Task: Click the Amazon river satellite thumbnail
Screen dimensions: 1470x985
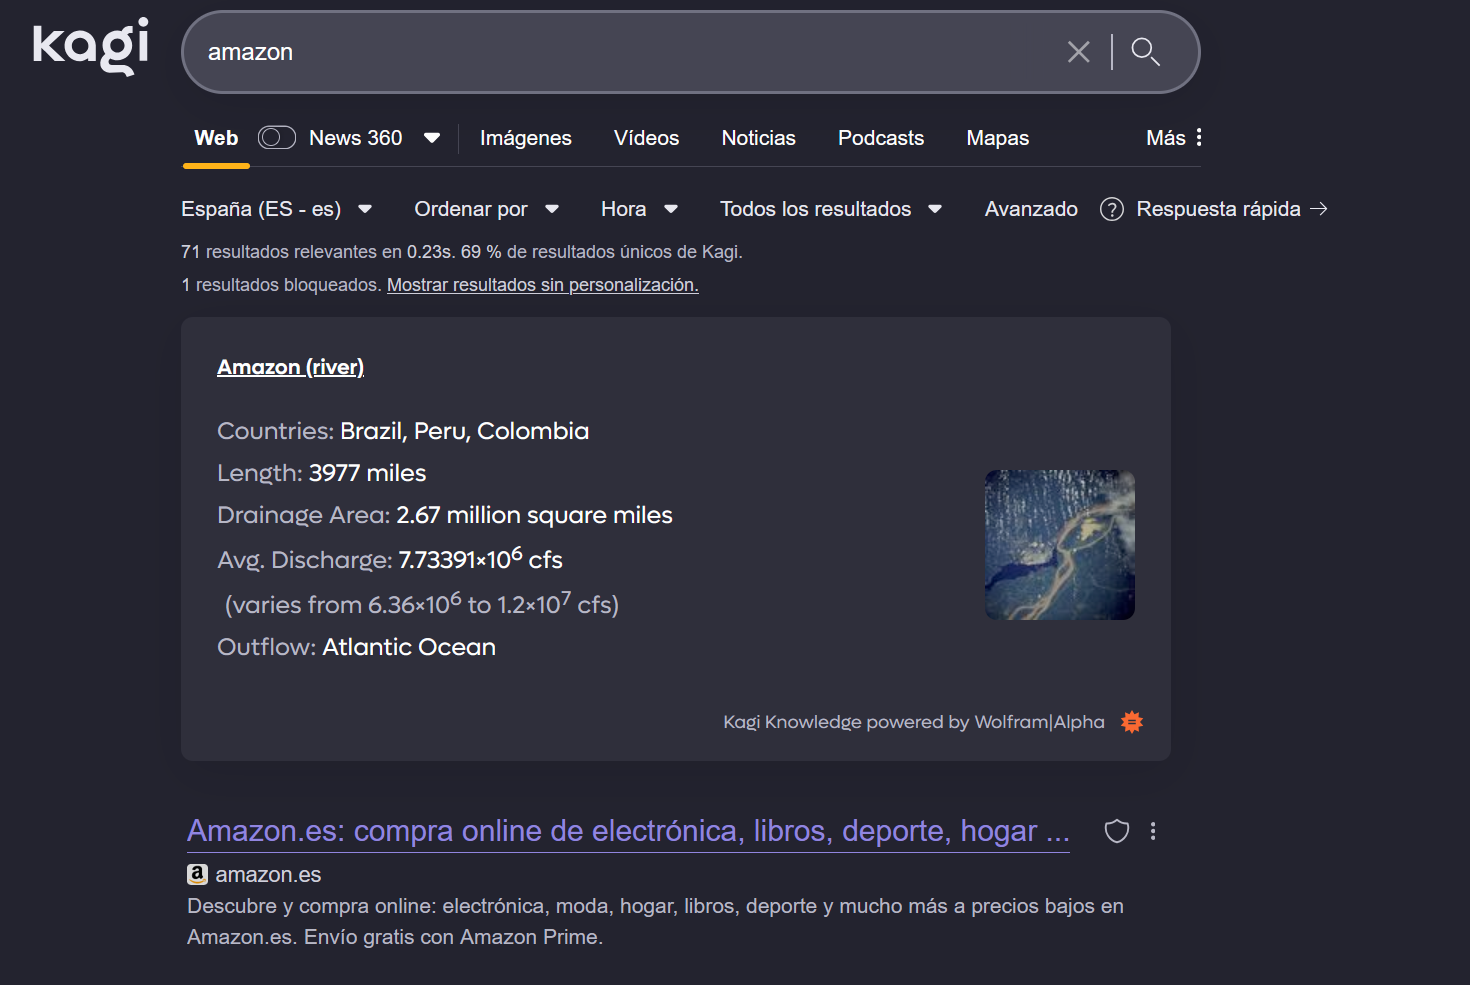Action: tap(1059, 545)
